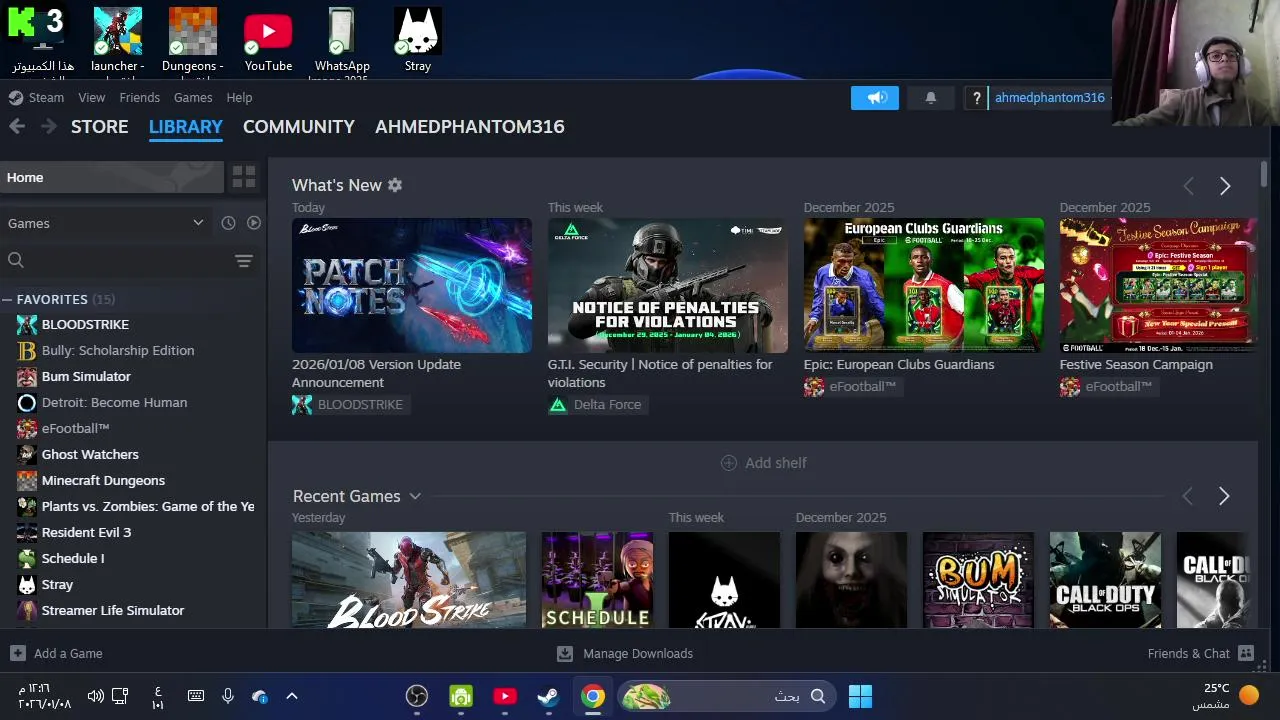Open Delta Force news source link

[x=596, y=404]
